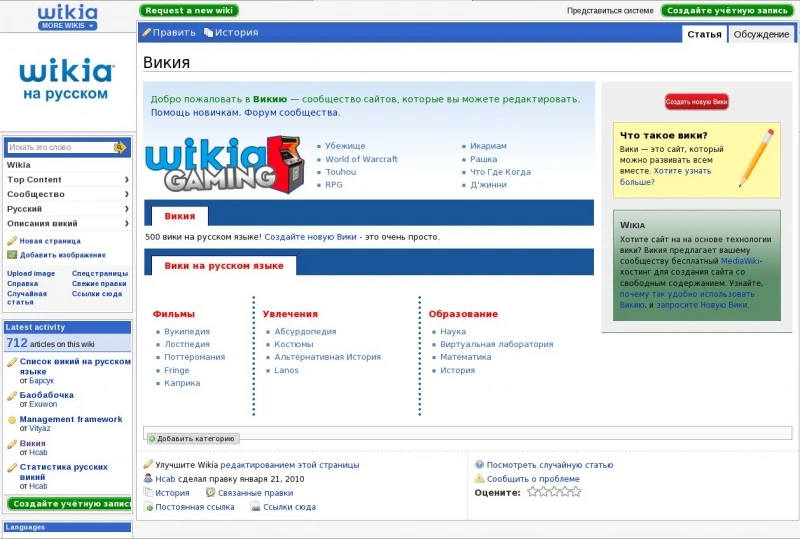Screen dimensions: 800x539
Task: Click the pencil icon beside Новая страница
Action: [12, 241]
